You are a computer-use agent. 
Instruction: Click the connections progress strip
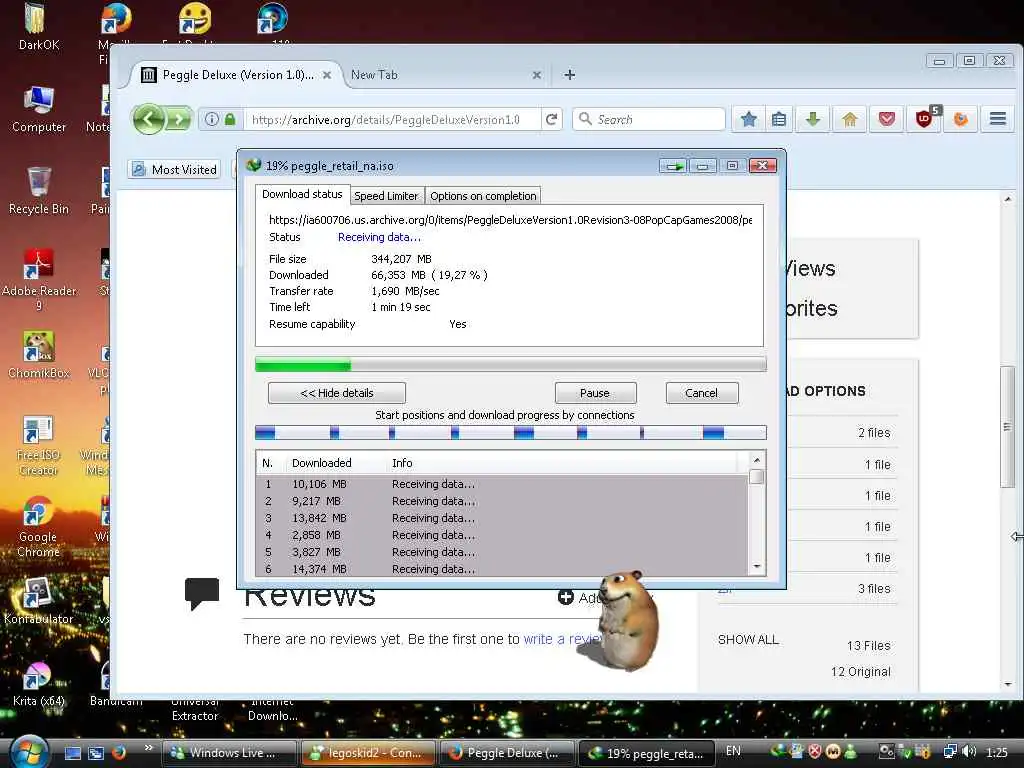point(511,432)
